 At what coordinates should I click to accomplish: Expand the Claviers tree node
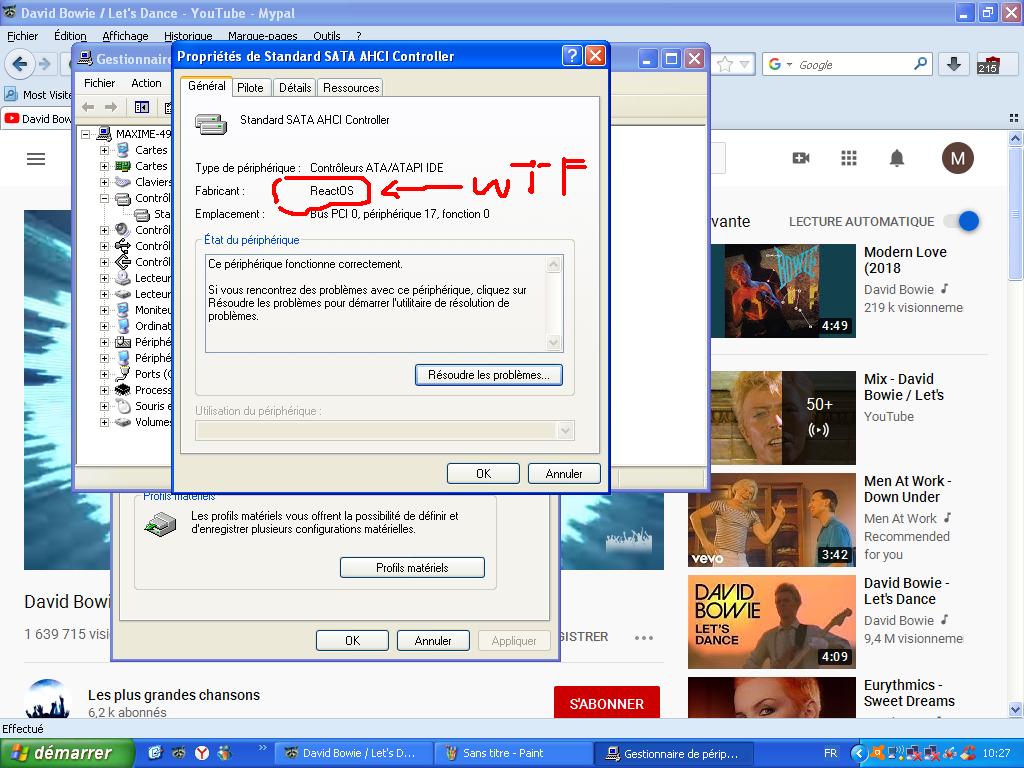pyautogui.click(x=104, y=182)
